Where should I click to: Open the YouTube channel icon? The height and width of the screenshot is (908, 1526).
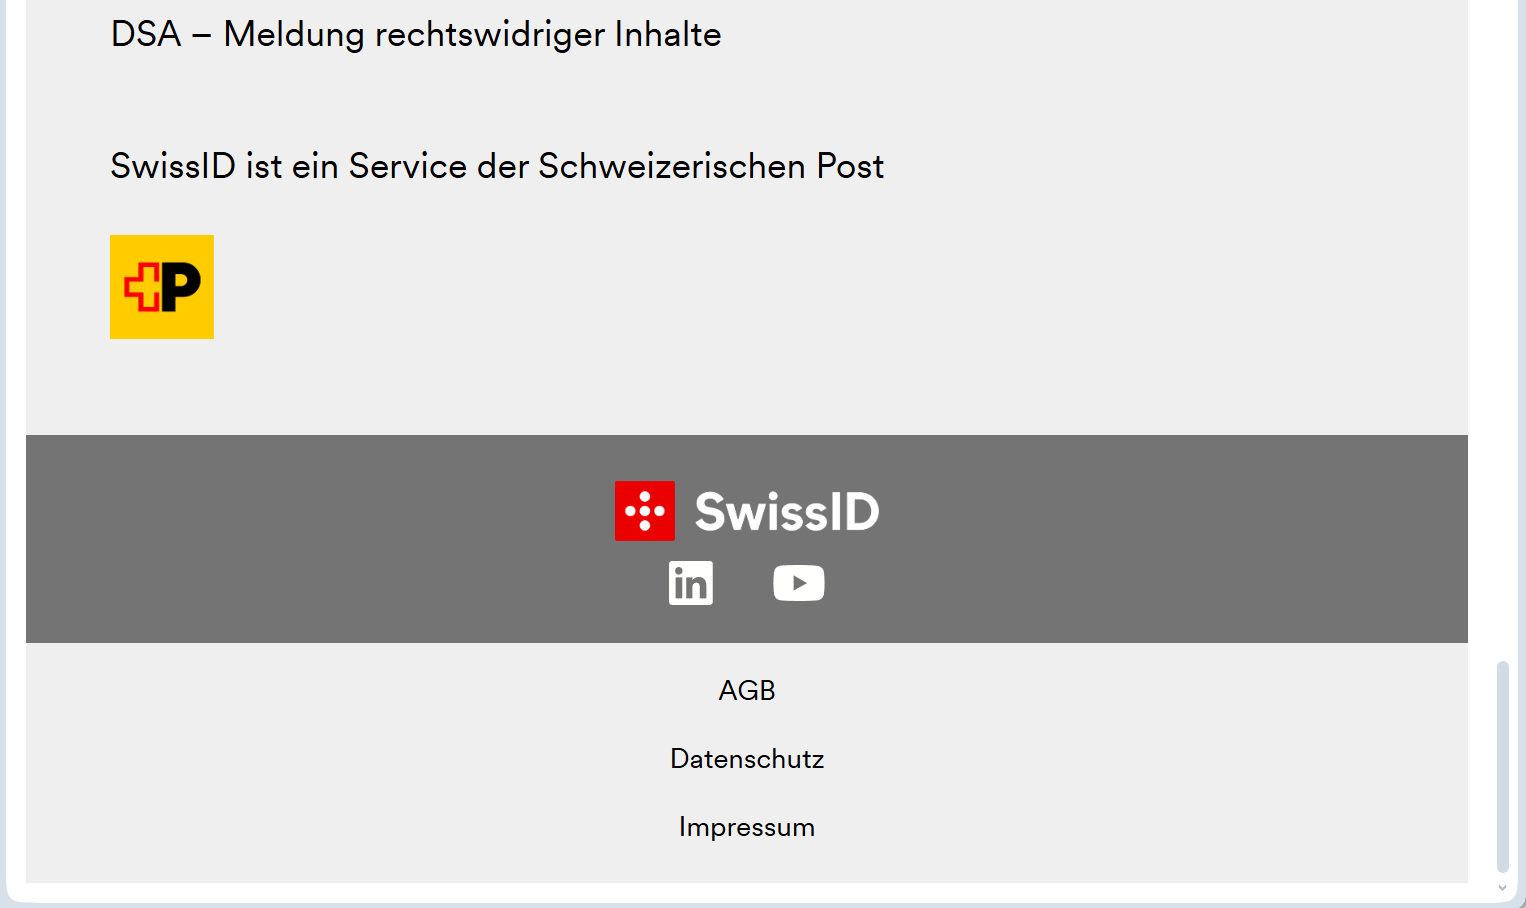[x=798, y=583]
